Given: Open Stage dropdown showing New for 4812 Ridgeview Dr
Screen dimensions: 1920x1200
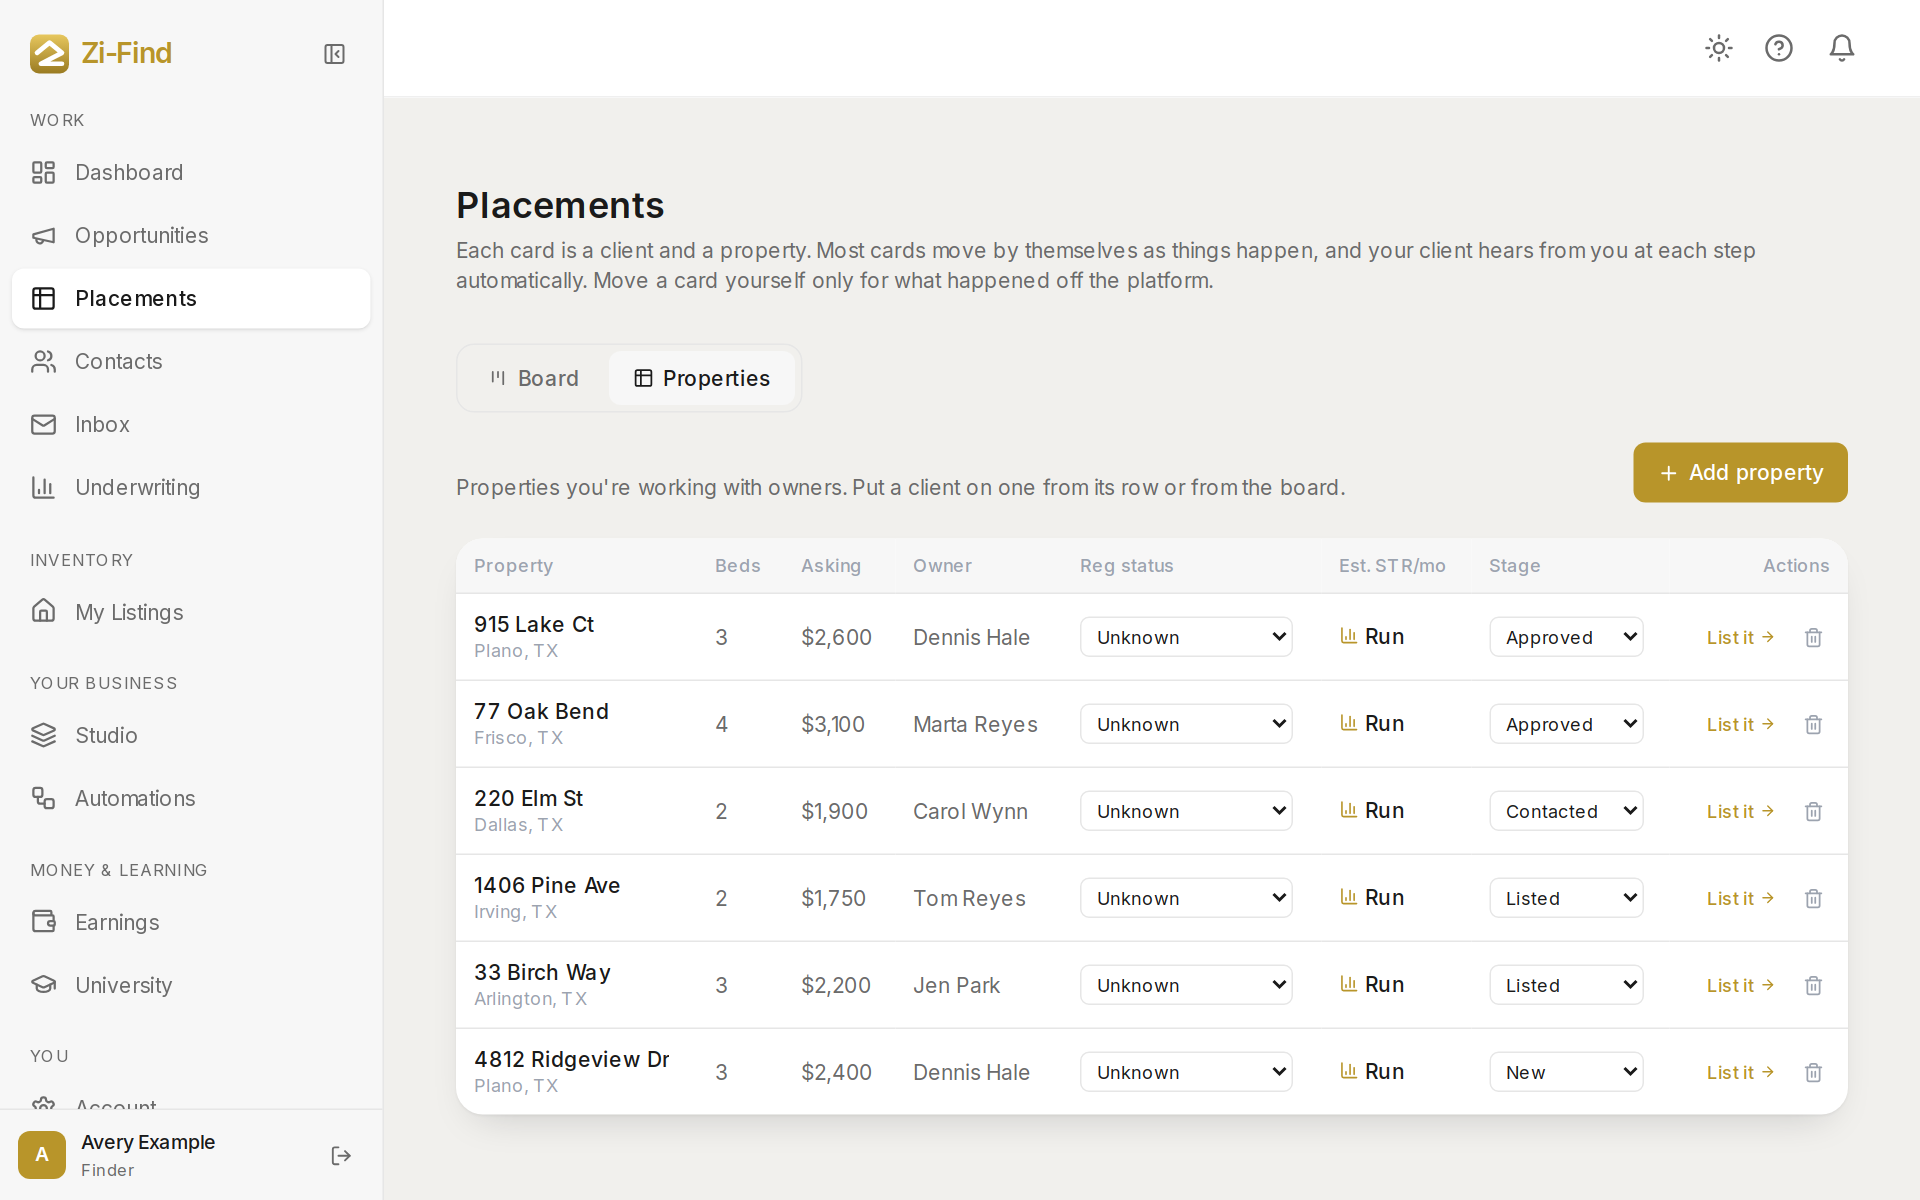Looking at the screenshot, I should pos(1566,1072).
